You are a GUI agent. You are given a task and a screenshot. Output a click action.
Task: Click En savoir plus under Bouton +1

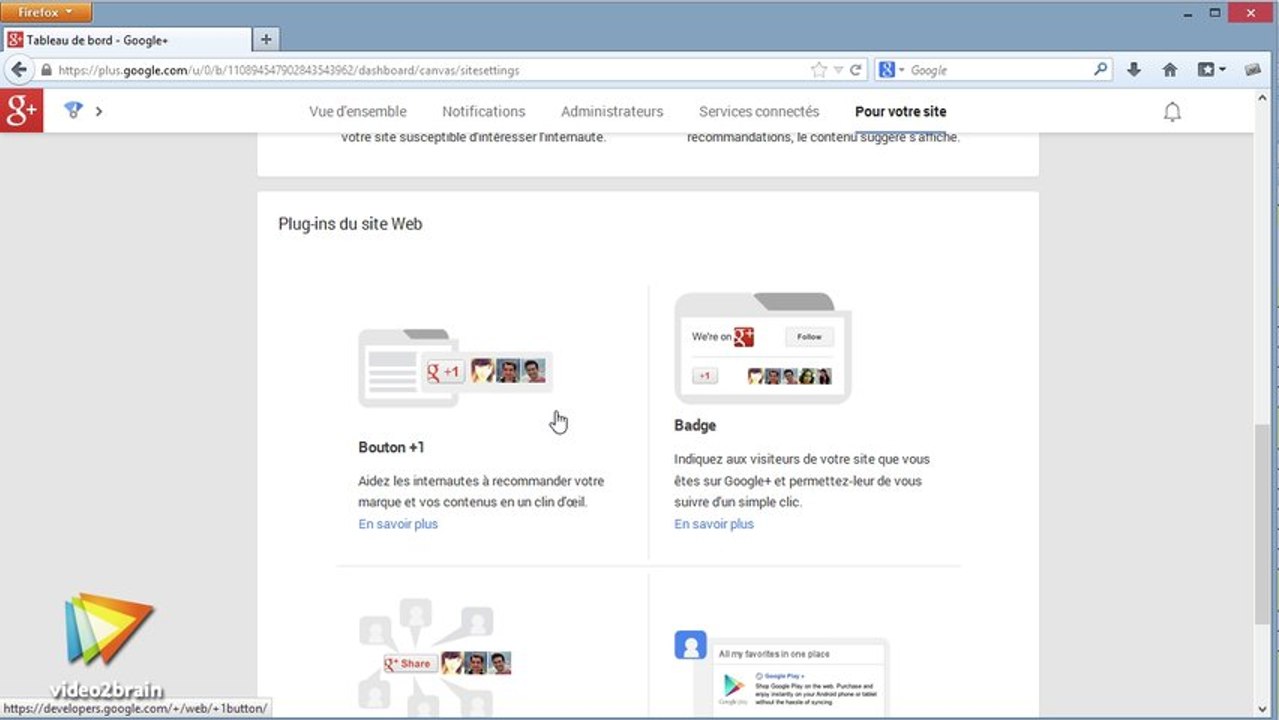398,524
